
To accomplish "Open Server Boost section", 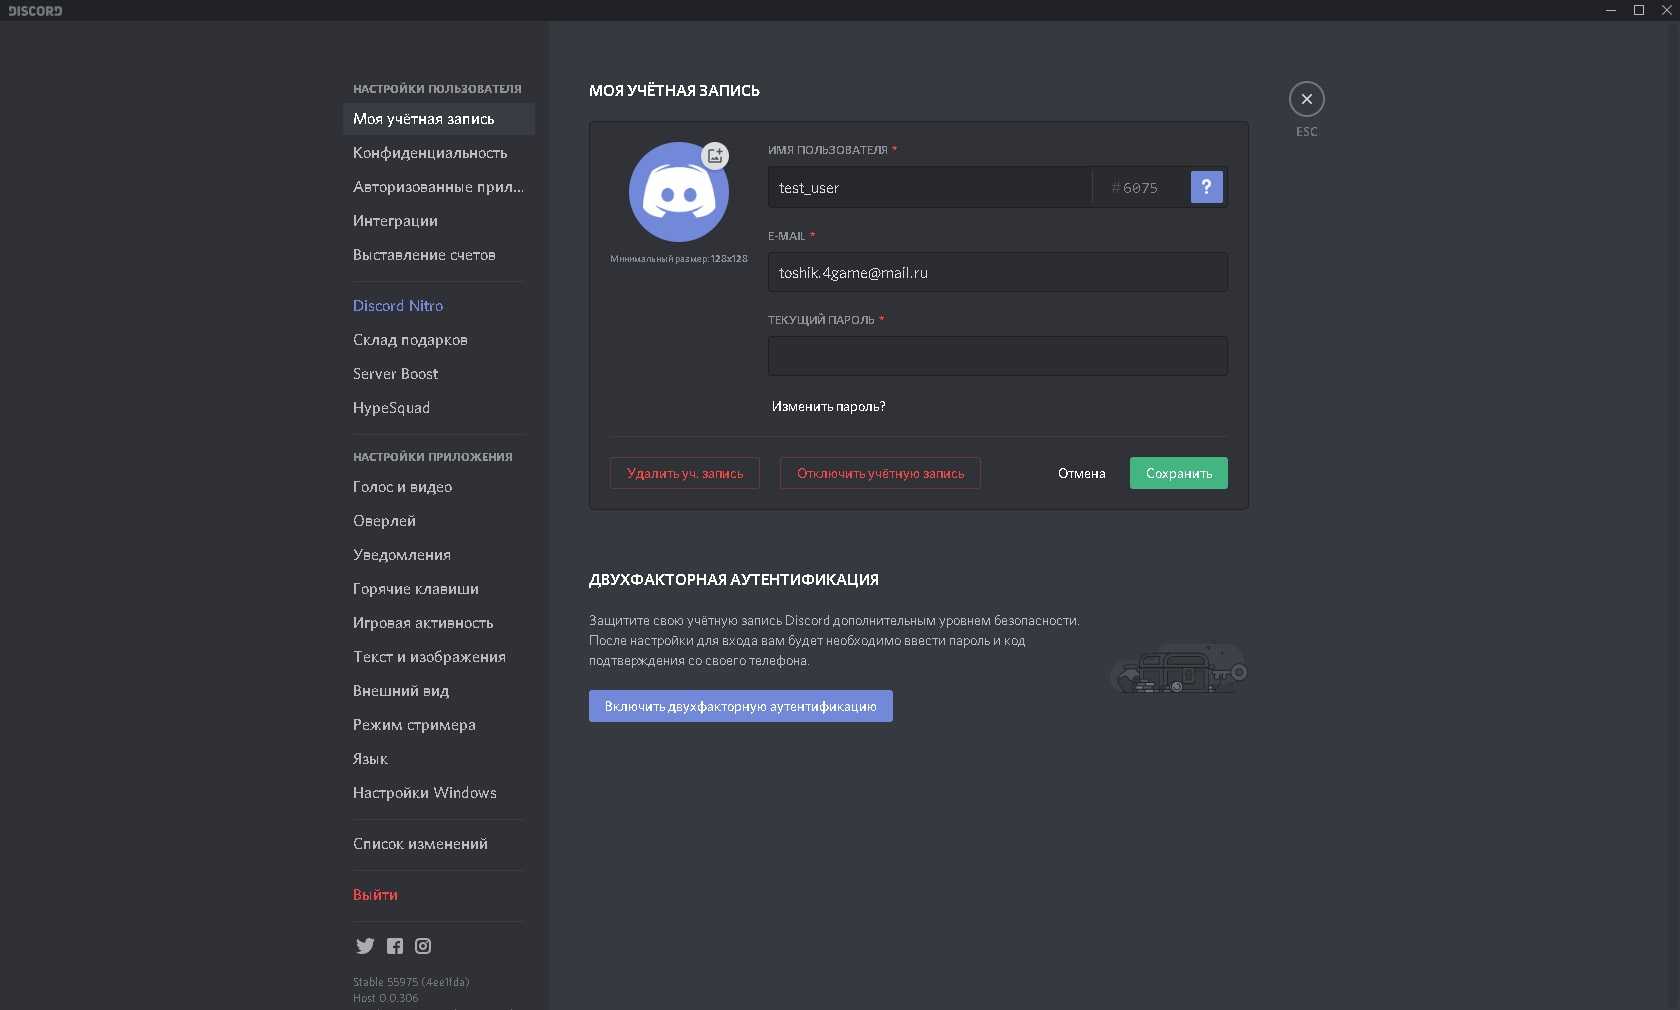I will tap(439, 374).
